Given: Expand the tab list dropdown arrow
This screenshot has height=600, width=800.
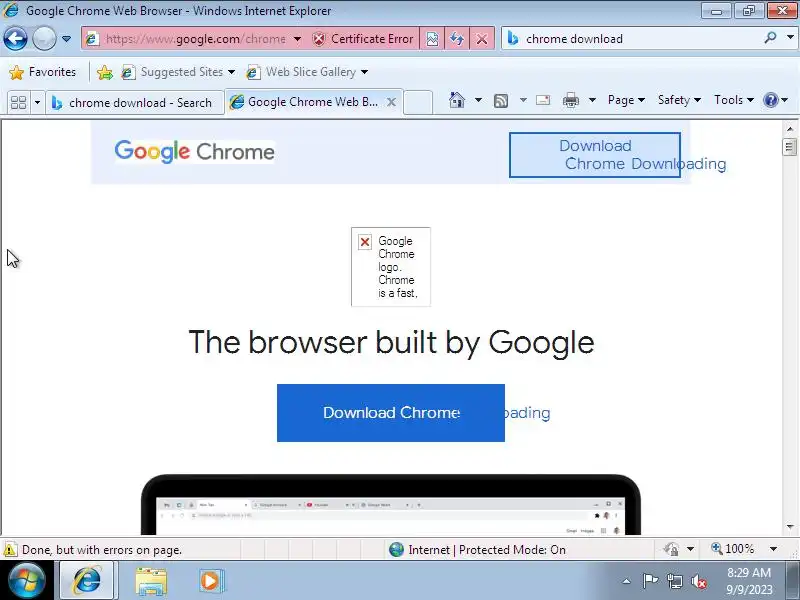Looking at the screenshot, I should click(x=37, y=103).
